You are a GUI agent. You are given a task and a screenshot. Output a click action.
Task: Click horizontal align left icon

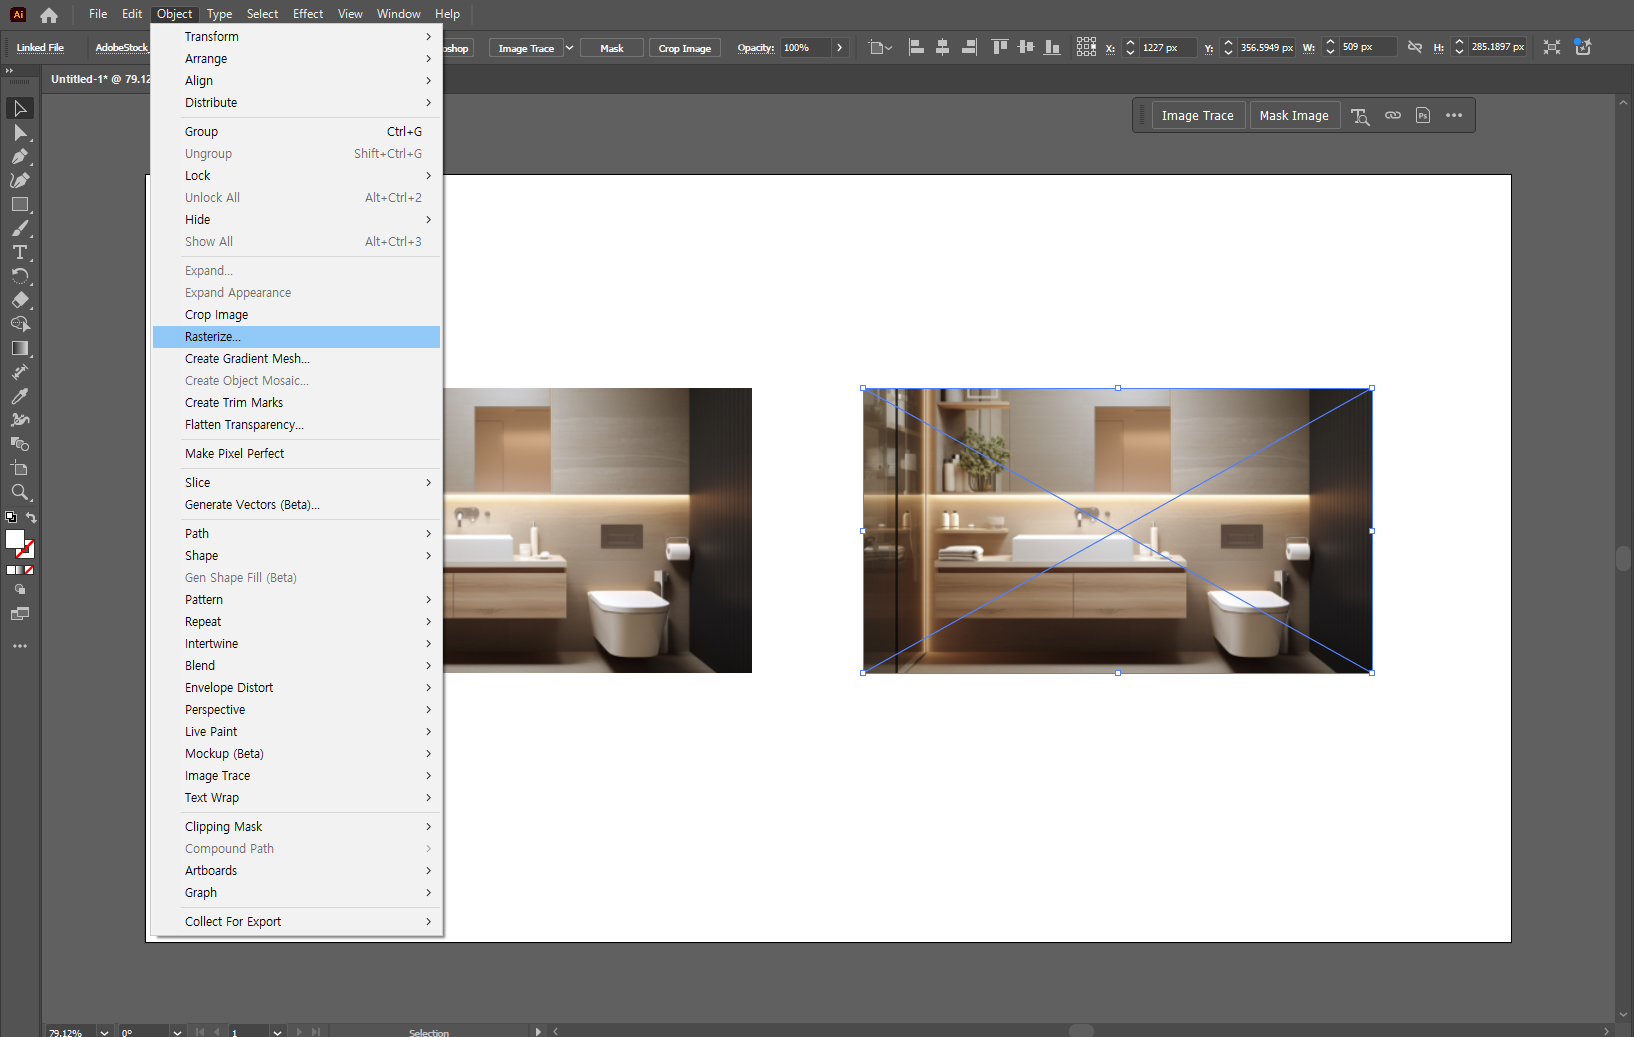click(916, 47)
